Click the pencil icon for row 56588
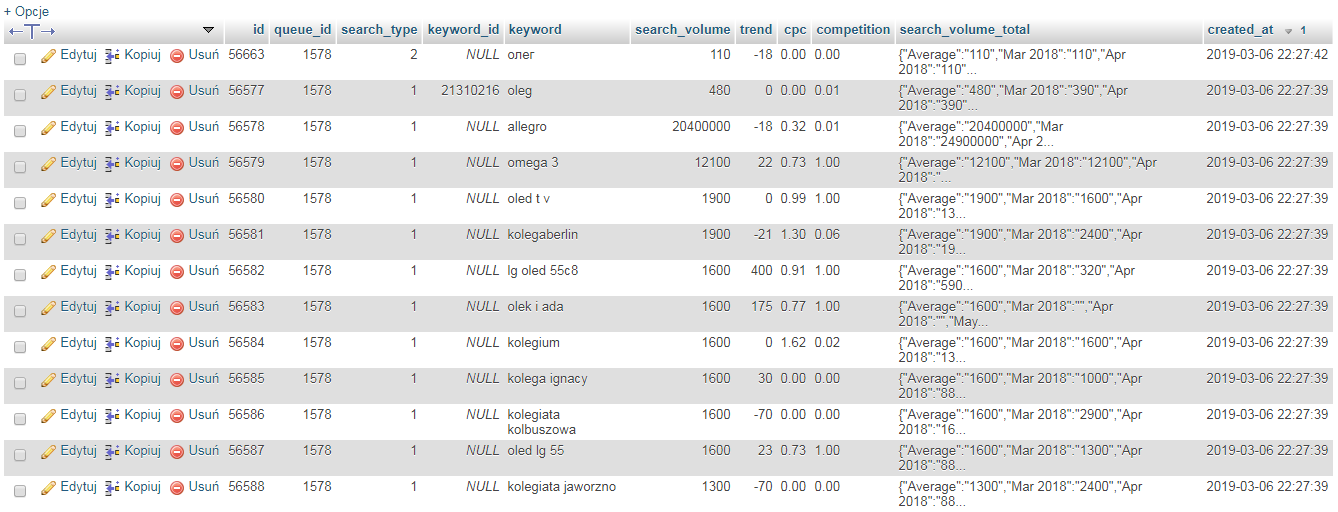The width and height of the screenshot is (1338, 512). pyautogui.click(x=48, y=488)
